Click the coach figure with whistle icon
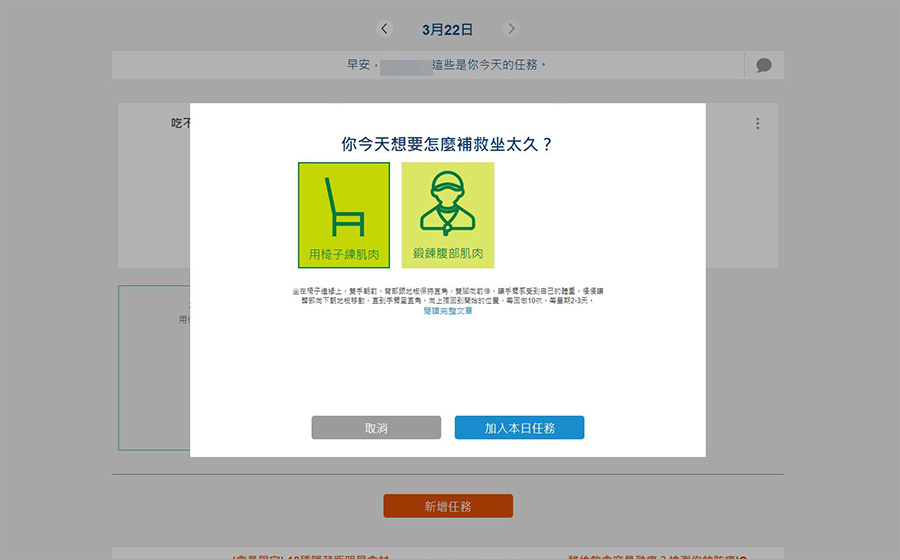 (447, 202)
